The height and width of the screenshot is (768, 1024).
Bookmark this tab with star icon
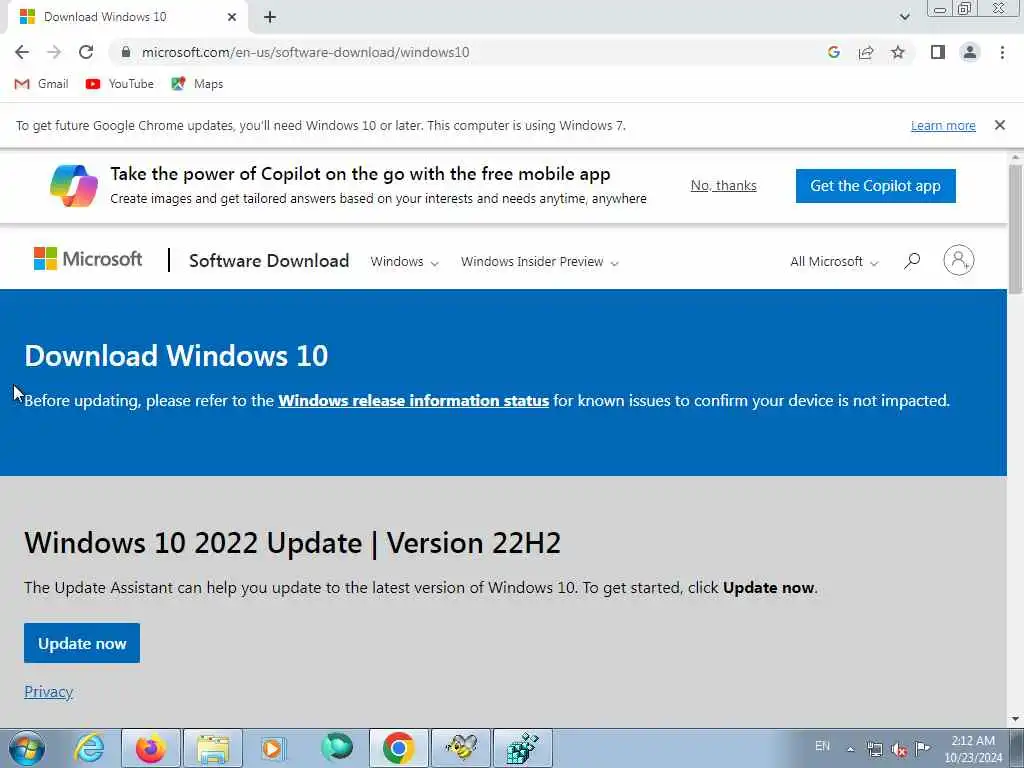(898, 52)
